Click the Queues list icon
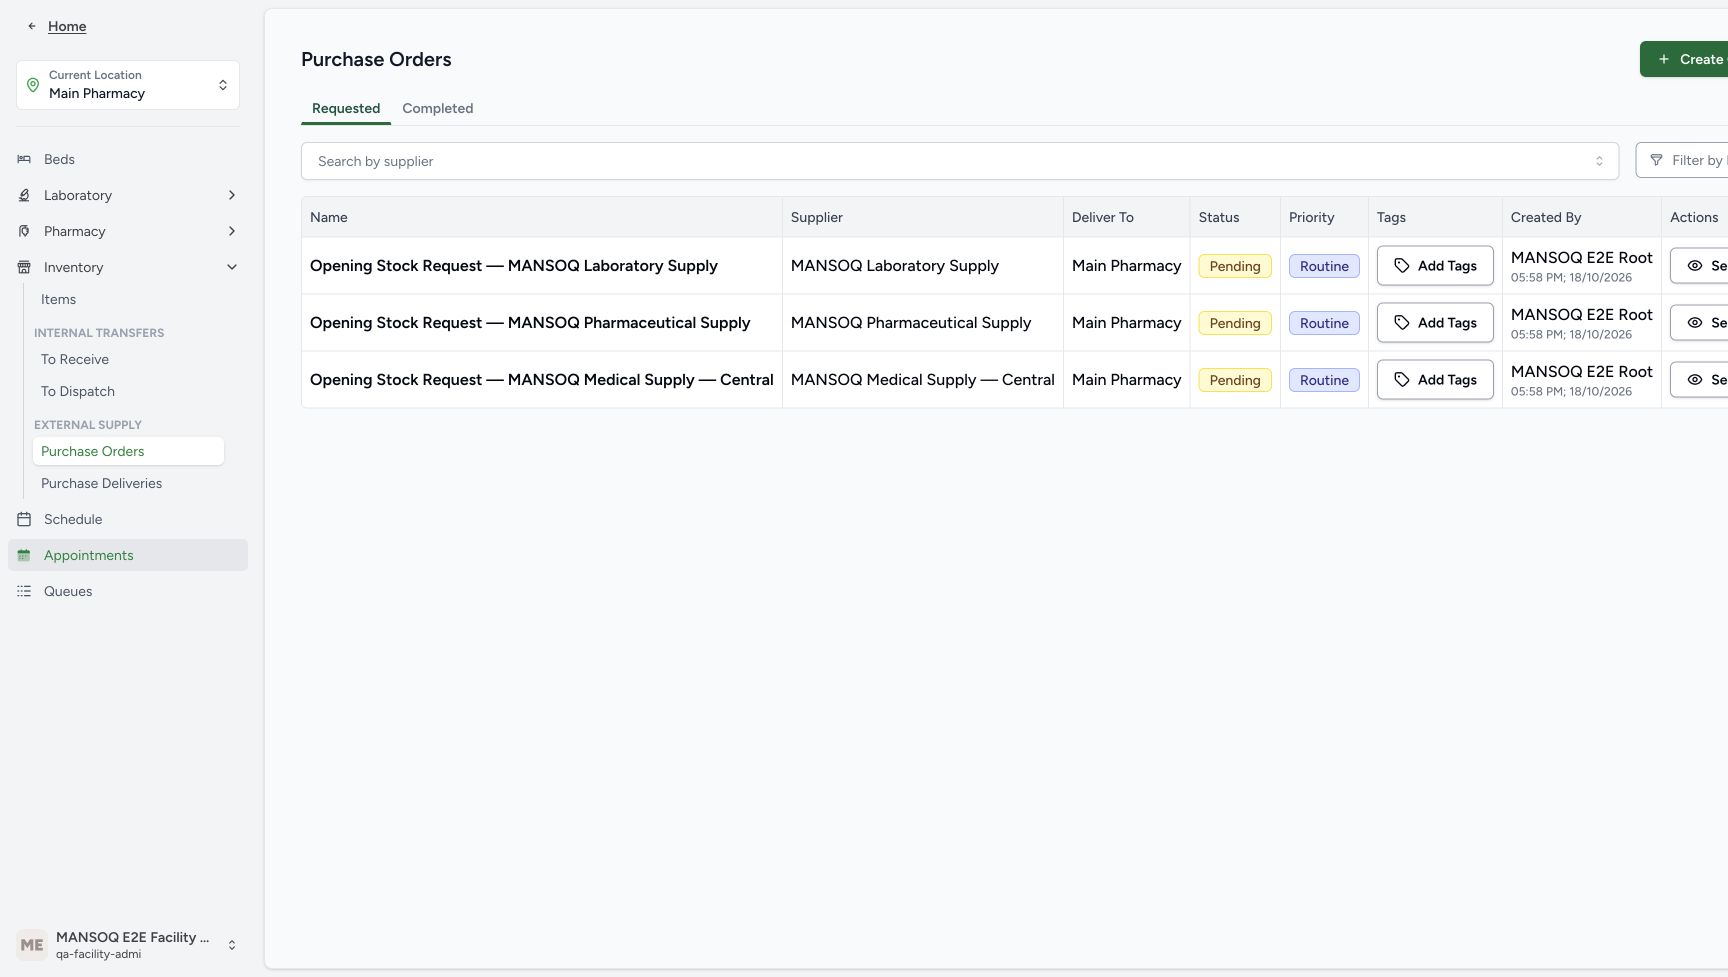 (24, 591)
